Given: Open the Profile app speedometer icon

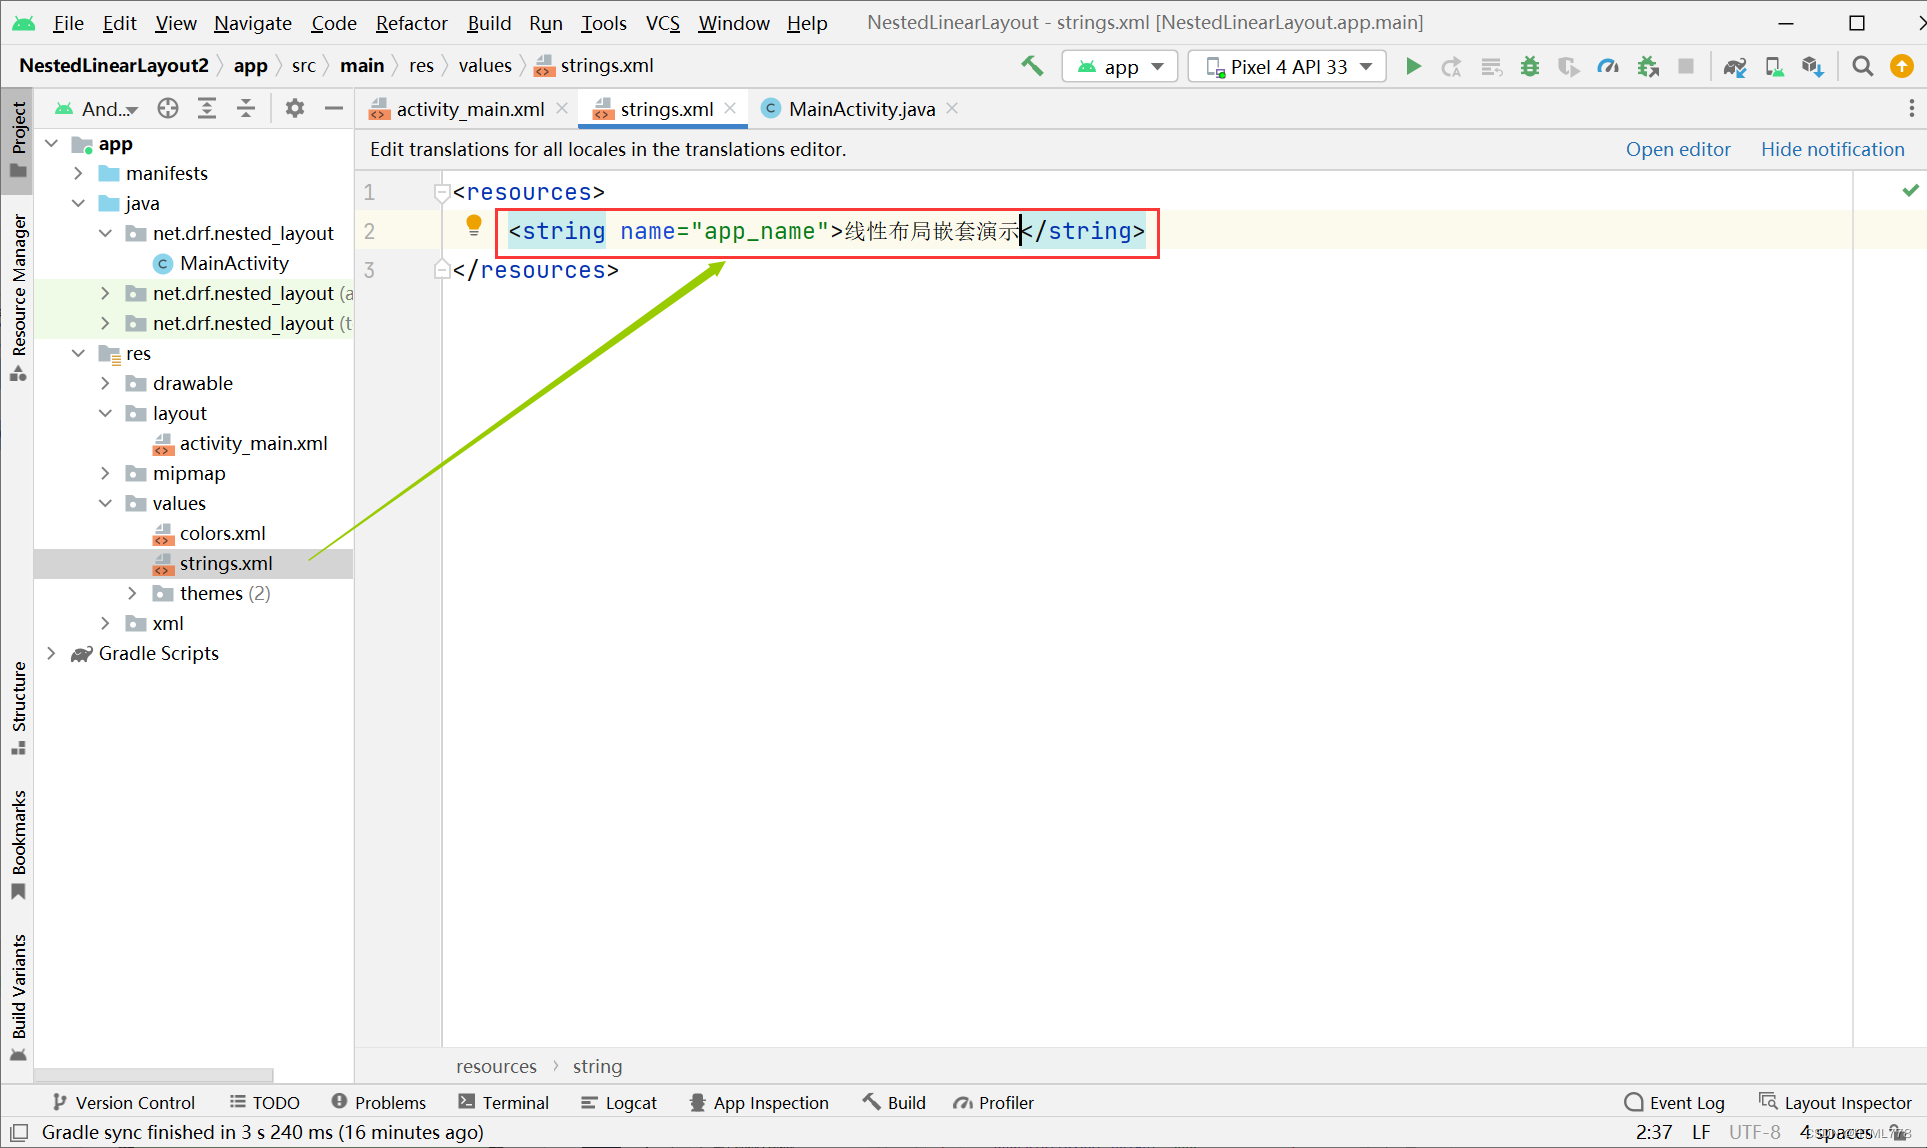Looking at the screenshot, I should point(1608,66).
